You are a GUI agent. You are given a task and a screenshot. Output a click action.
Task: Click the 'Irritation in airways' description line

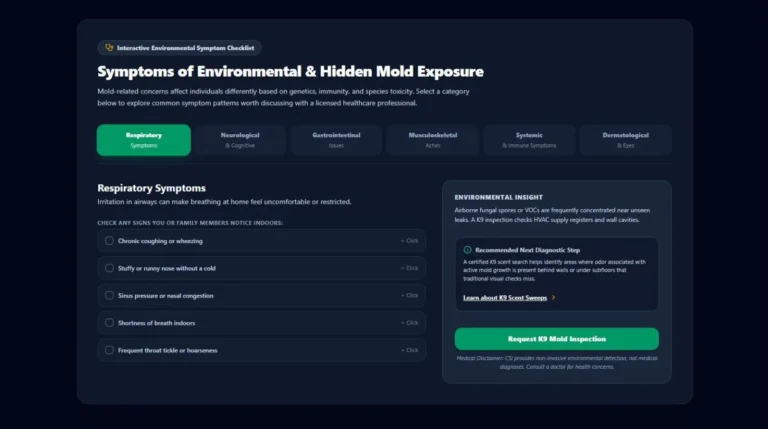coord(224,202)
